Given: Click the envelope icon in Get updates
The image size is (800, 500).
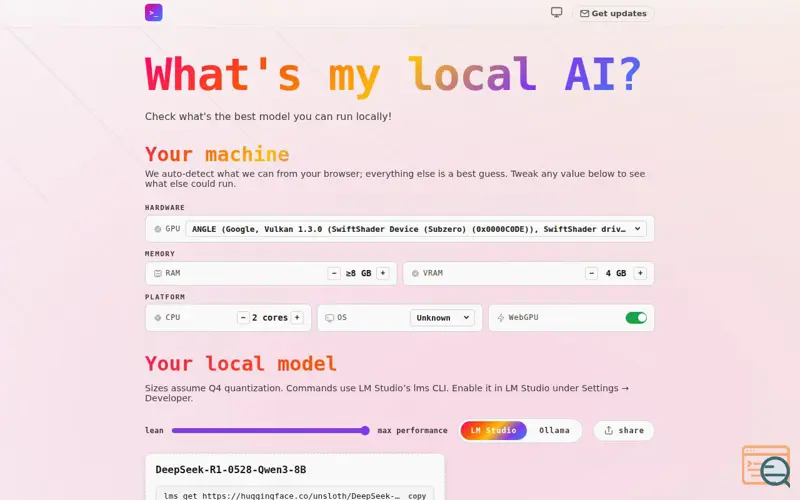Looking at the screenshot, I should tap(585, 13).
